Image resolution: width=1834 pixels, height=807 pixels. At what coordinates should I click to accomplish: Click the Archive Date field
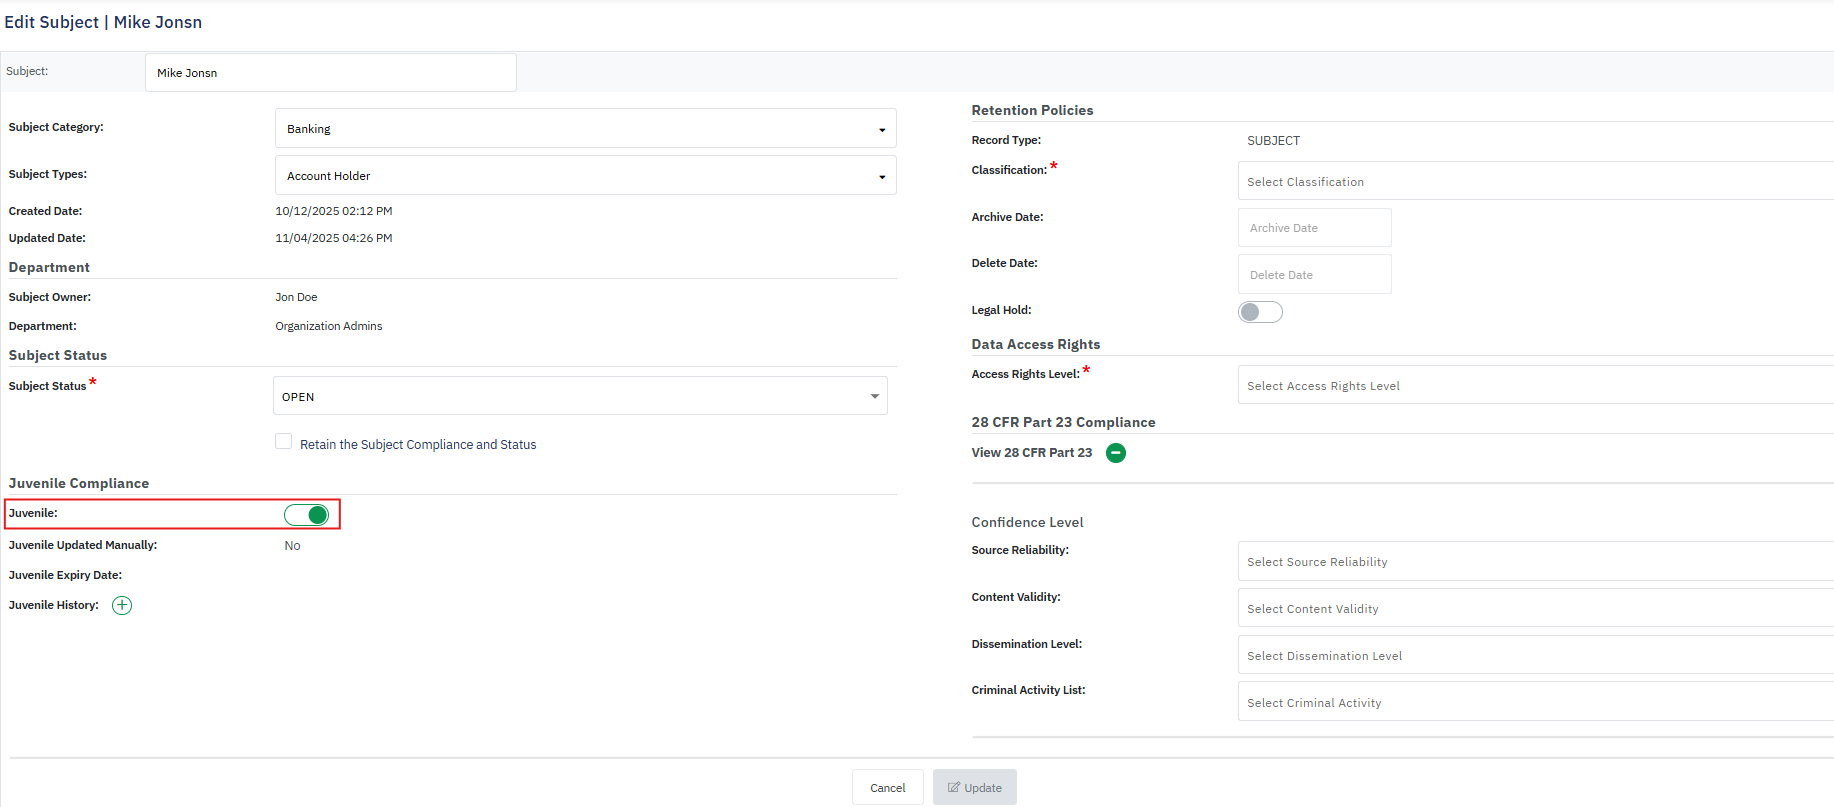coord(1314,228)
